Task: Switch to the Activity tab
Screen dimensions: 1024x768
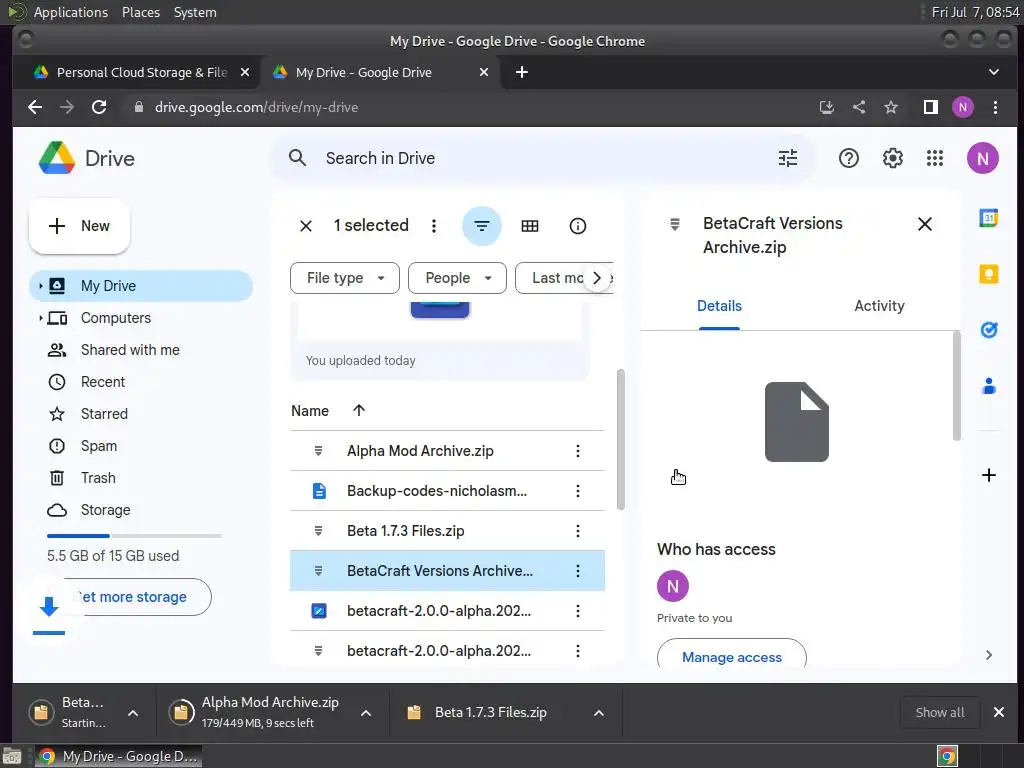Action: point(879,306)
